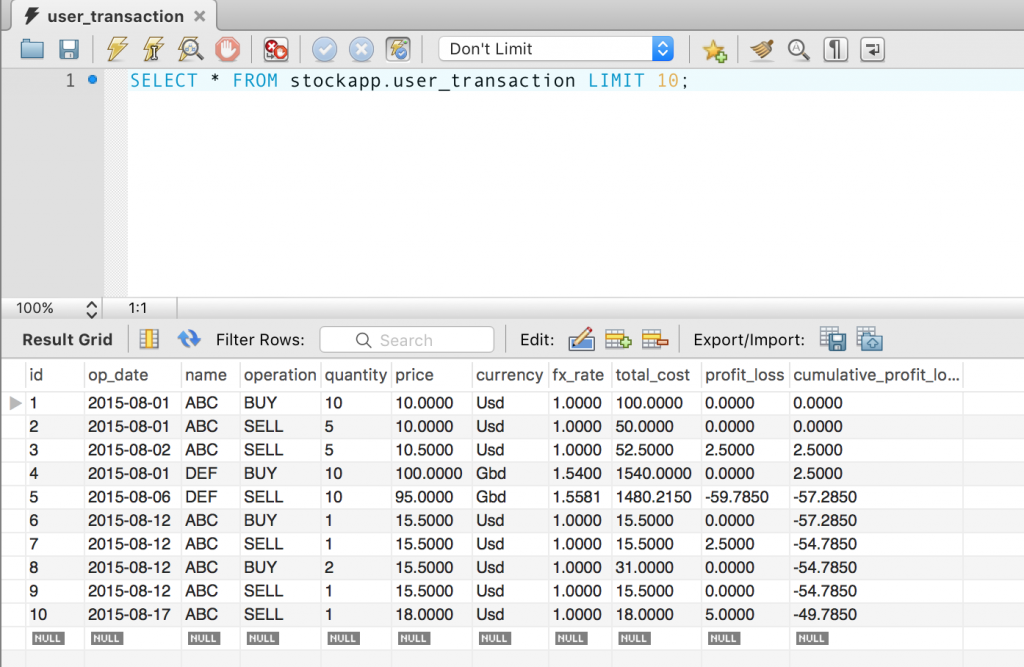Stop query execution with the red hand icon
The height and width of the screenshot is (667, 1024).
pyautogui.click(x=227, y=50)
